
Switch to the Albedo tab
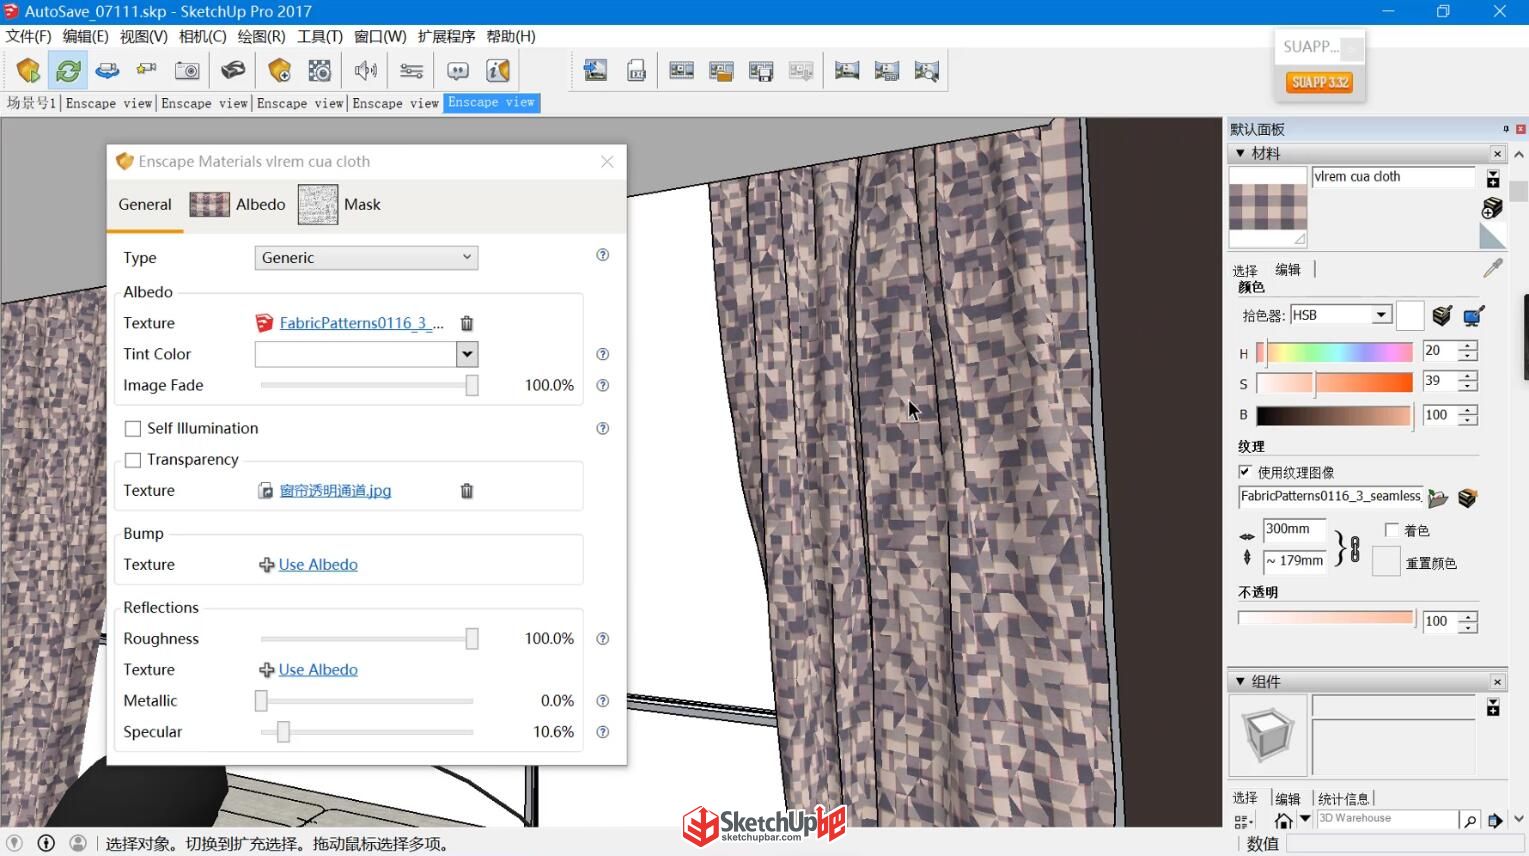click(237, 204)
